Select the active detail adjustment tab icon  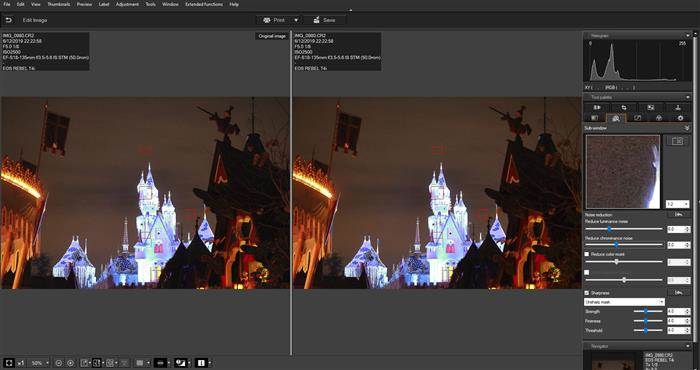616,118
